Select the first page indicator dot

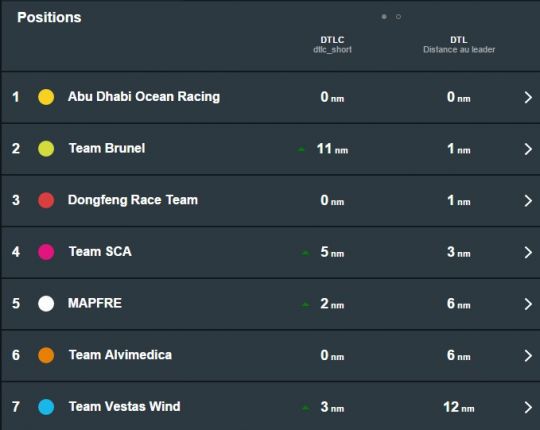[x=384, y=17]
